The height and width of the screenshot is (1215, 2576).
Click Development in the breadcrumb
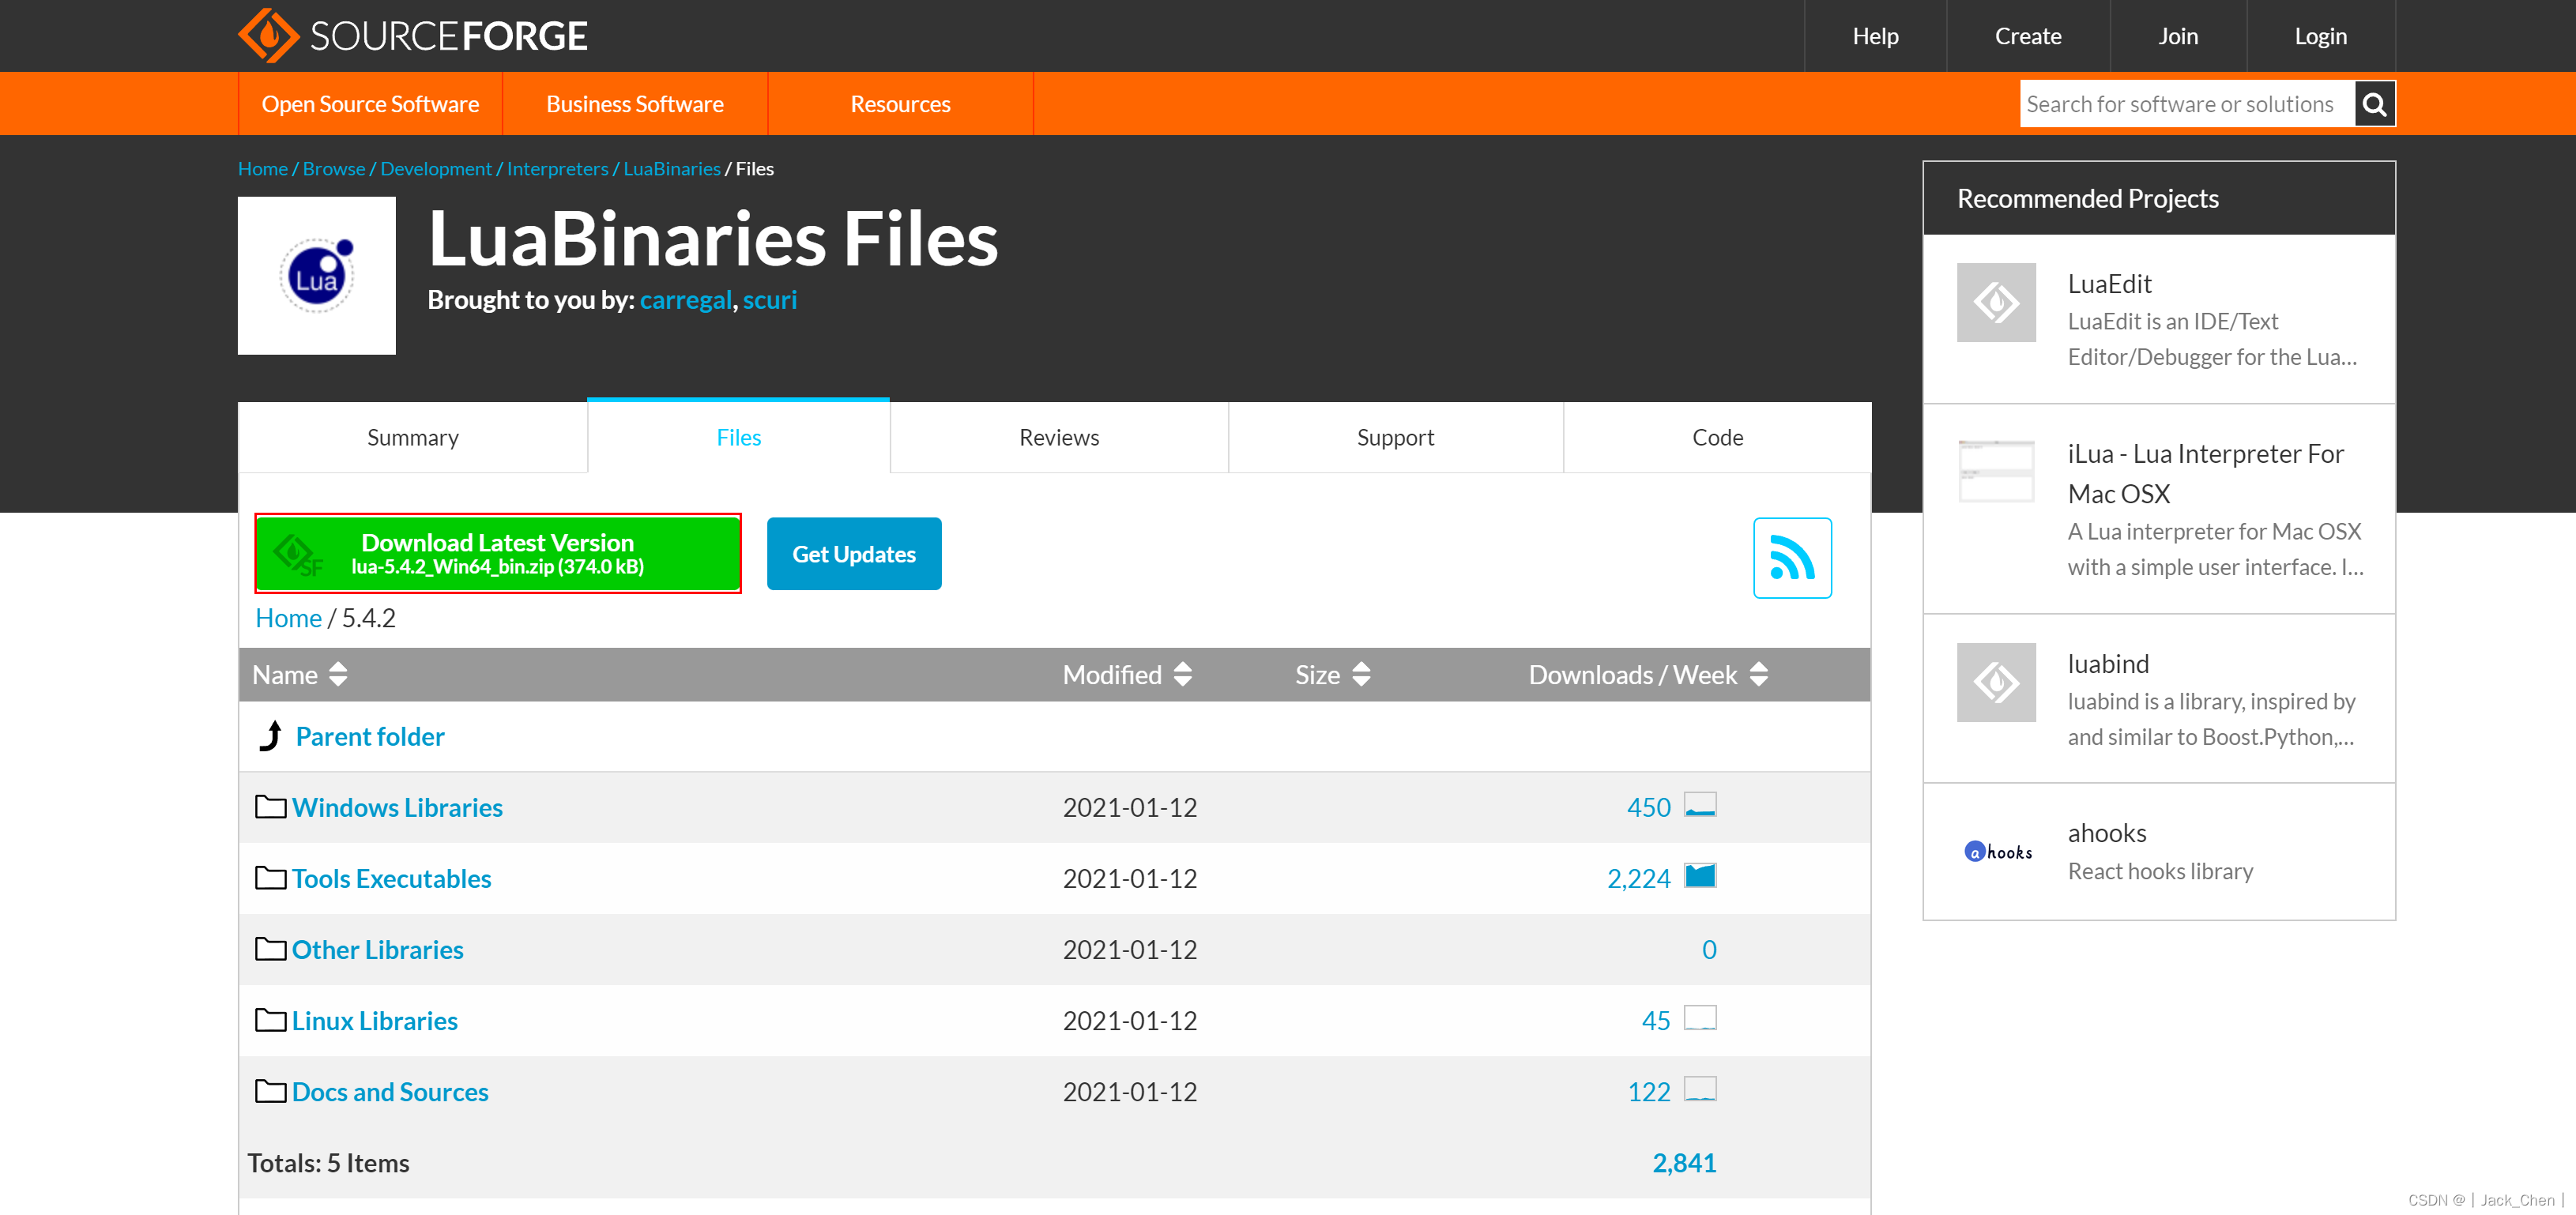tap(436, 168)
